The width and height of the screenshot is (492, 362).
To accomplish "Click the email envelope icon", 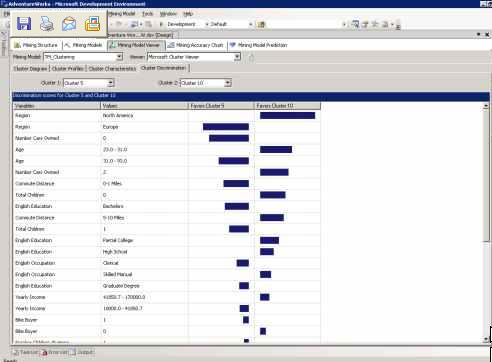I will click(69, 24).
